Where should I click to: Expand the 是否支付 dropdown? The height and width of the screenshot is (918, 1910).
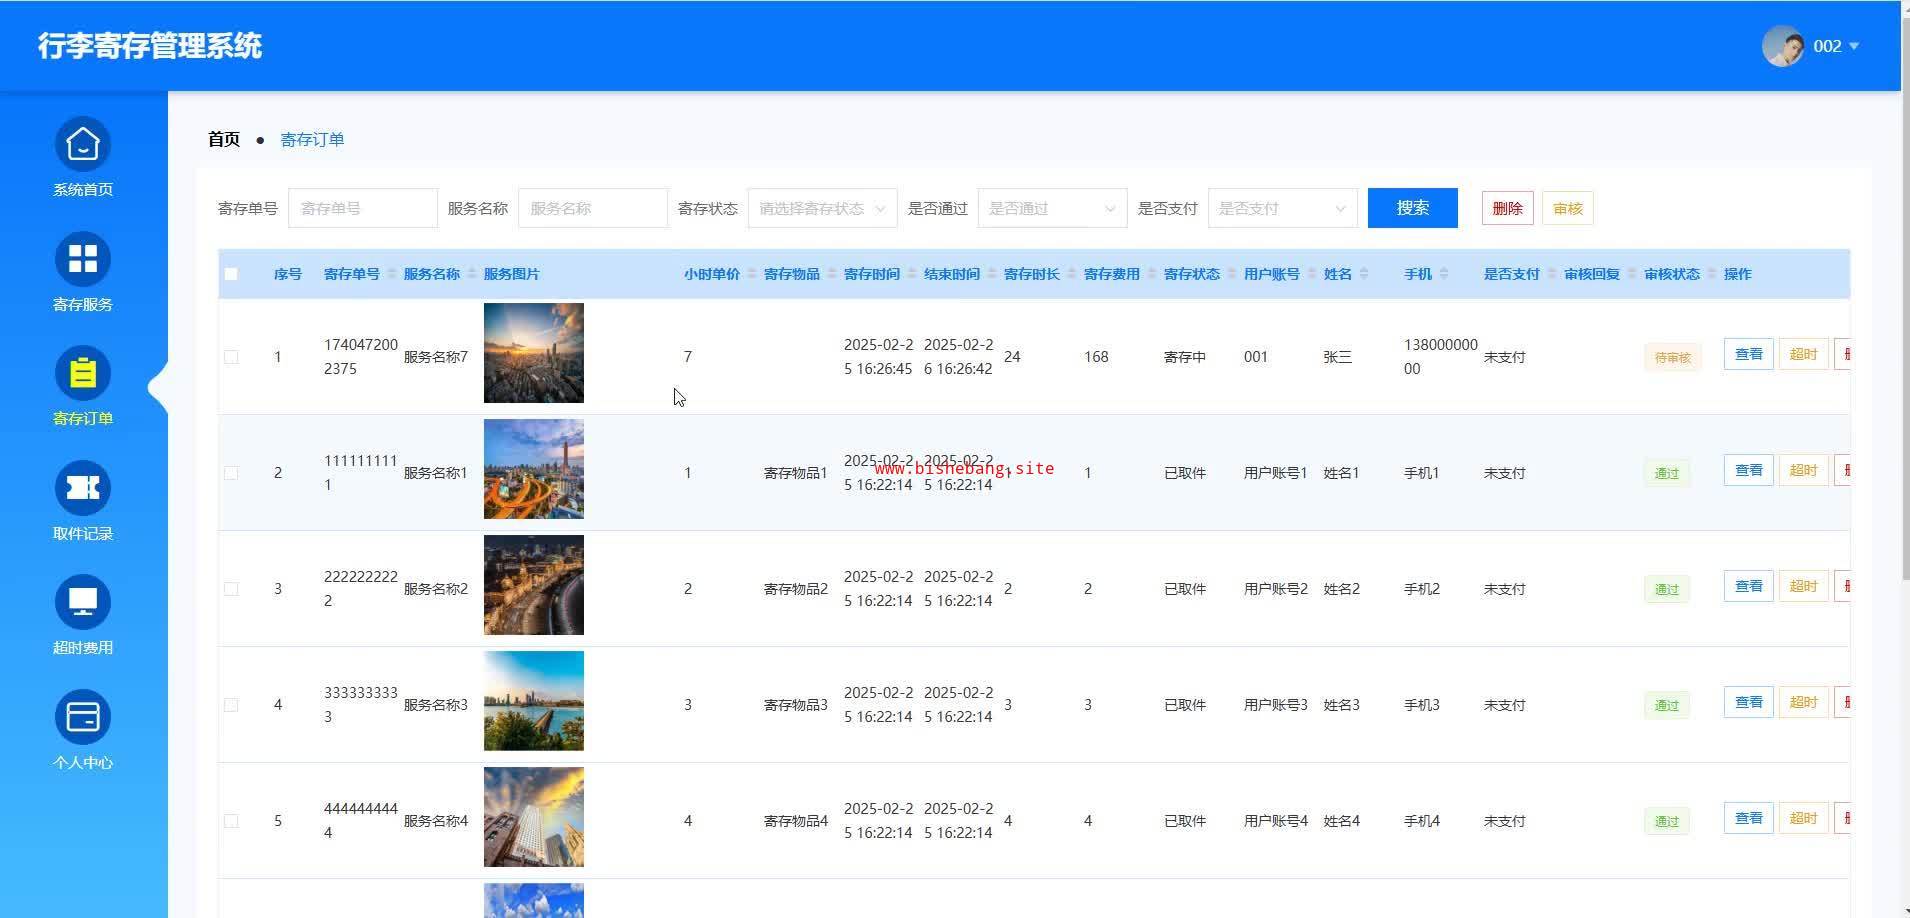point(1282,208)
